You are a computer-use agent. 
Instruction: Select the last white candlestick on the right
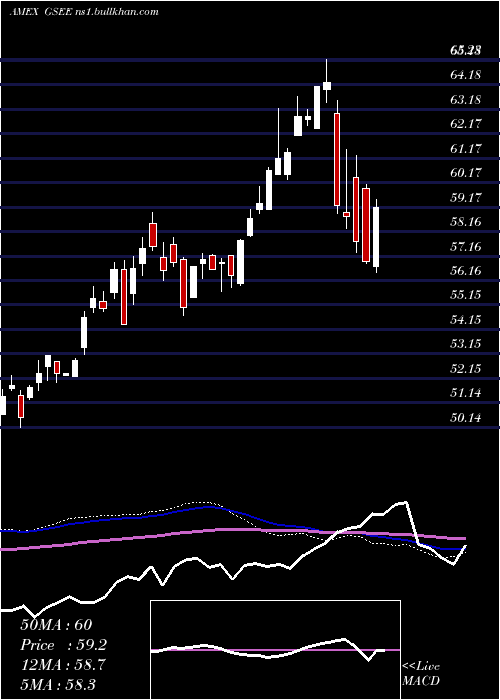pos(376,237)
